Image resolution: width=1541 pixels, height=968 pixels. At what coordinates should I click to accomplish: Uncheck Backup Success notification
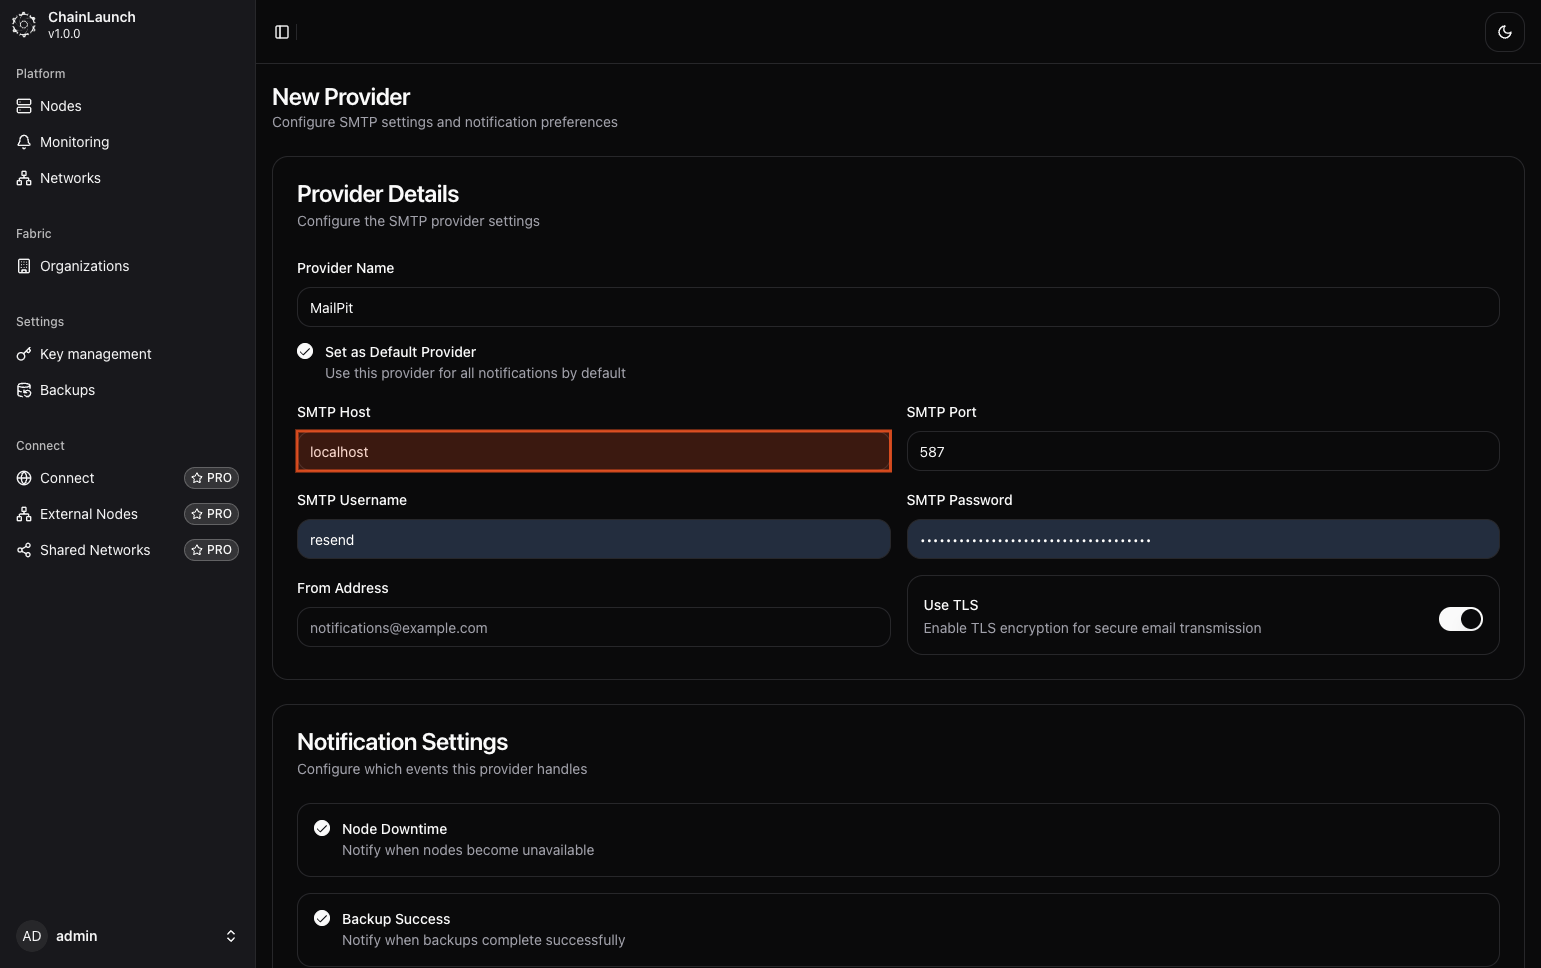pos(322,918)
